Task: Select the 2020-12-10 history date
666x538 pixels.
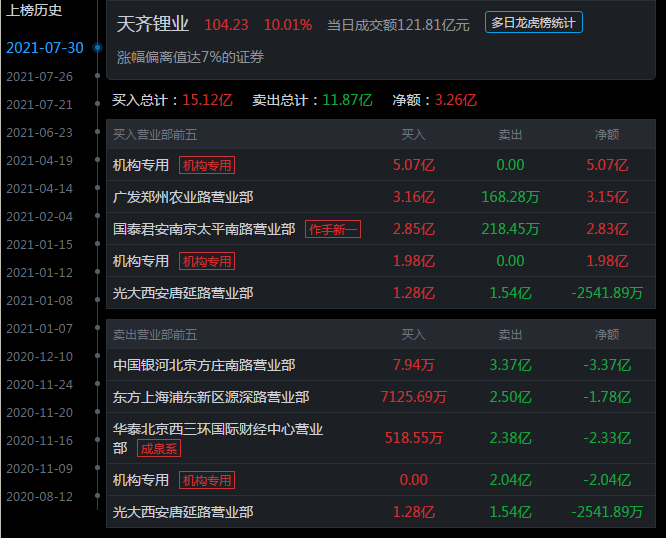Action: (x=40, y=357)
